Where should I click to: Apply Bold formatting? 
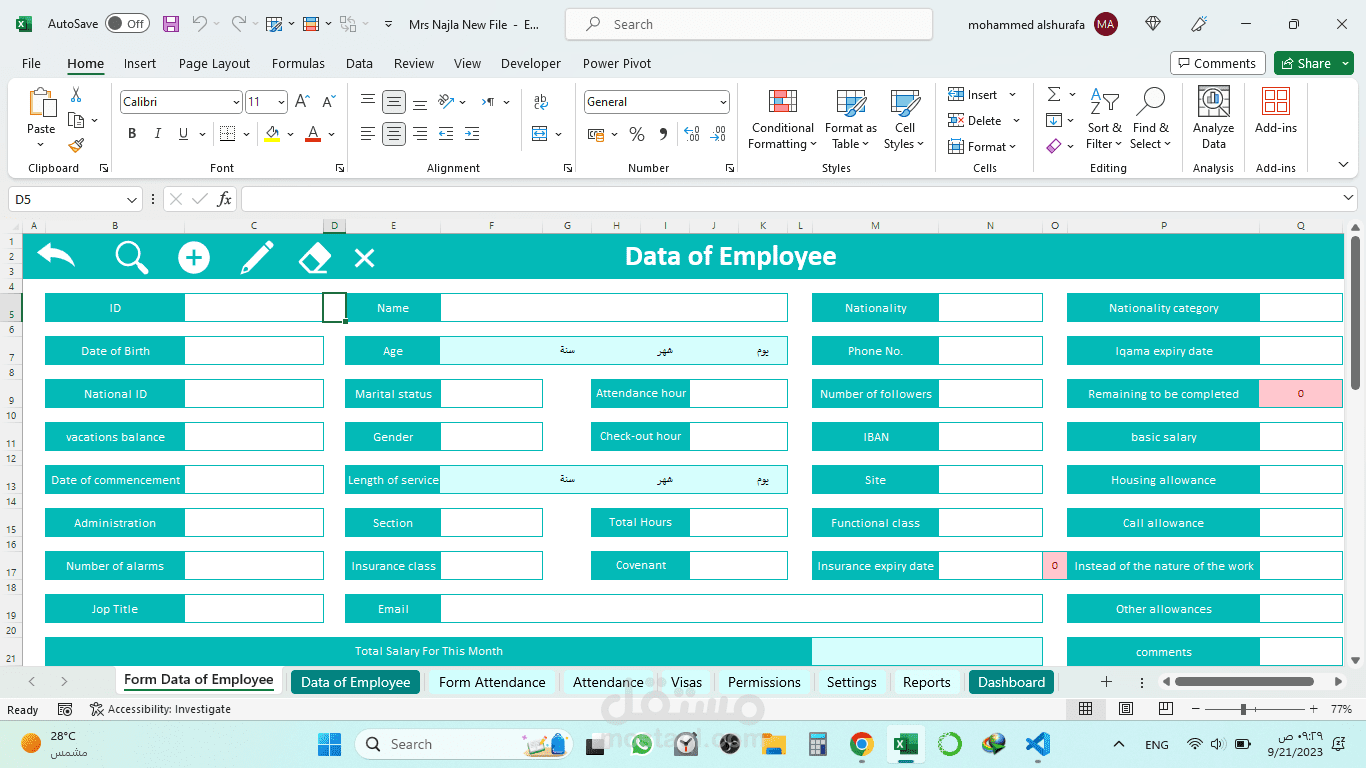pos(132,134)
